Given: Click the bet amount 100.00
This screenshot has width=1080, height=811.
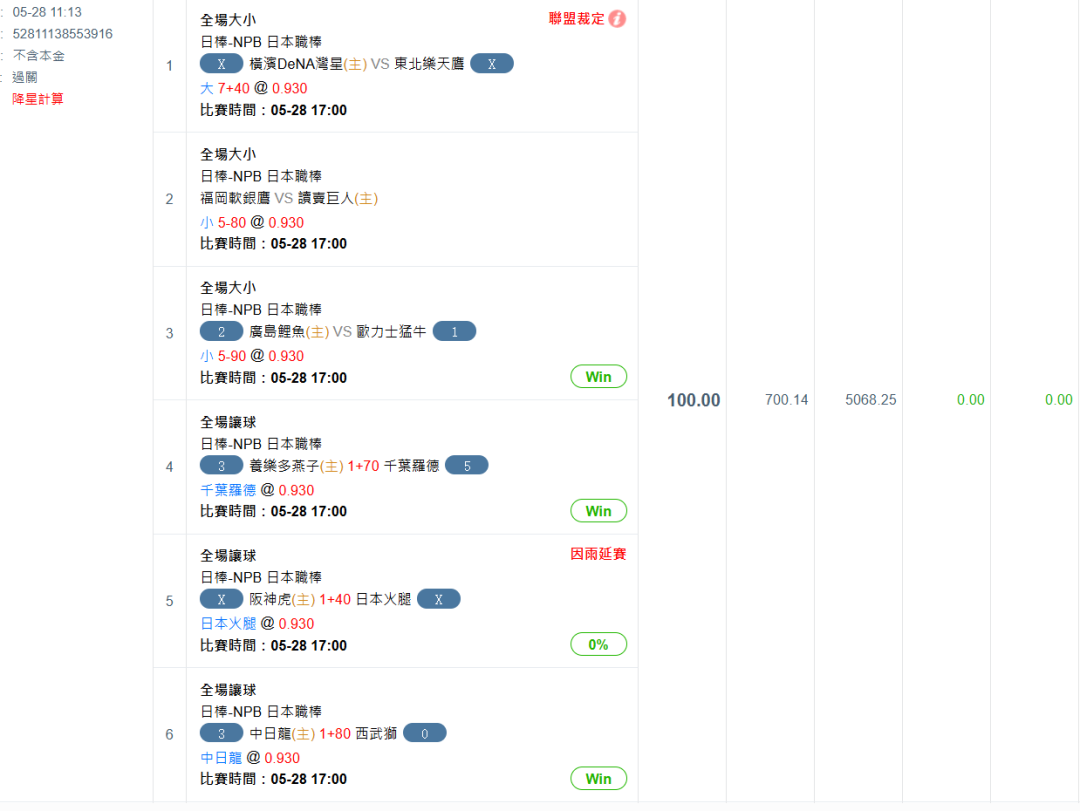Looking at the screenshot, I should (x=693, y=400).
